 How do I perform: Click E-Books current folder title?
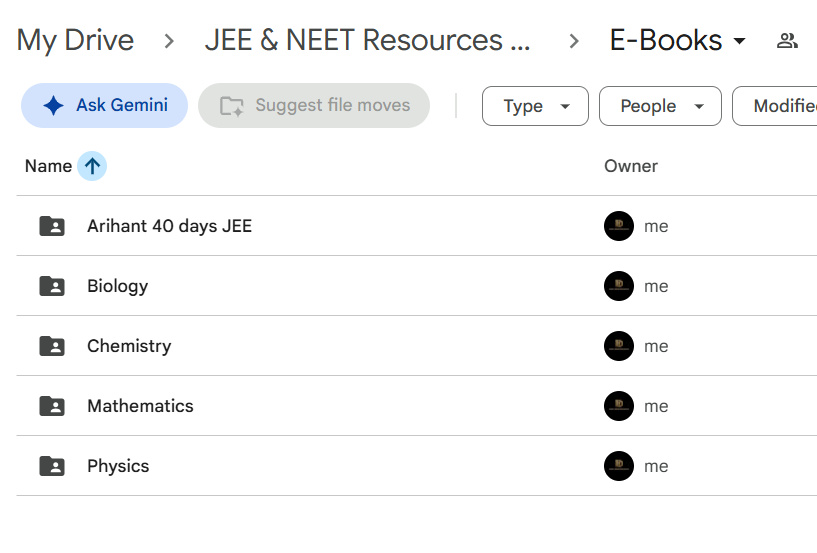point(666,41)
